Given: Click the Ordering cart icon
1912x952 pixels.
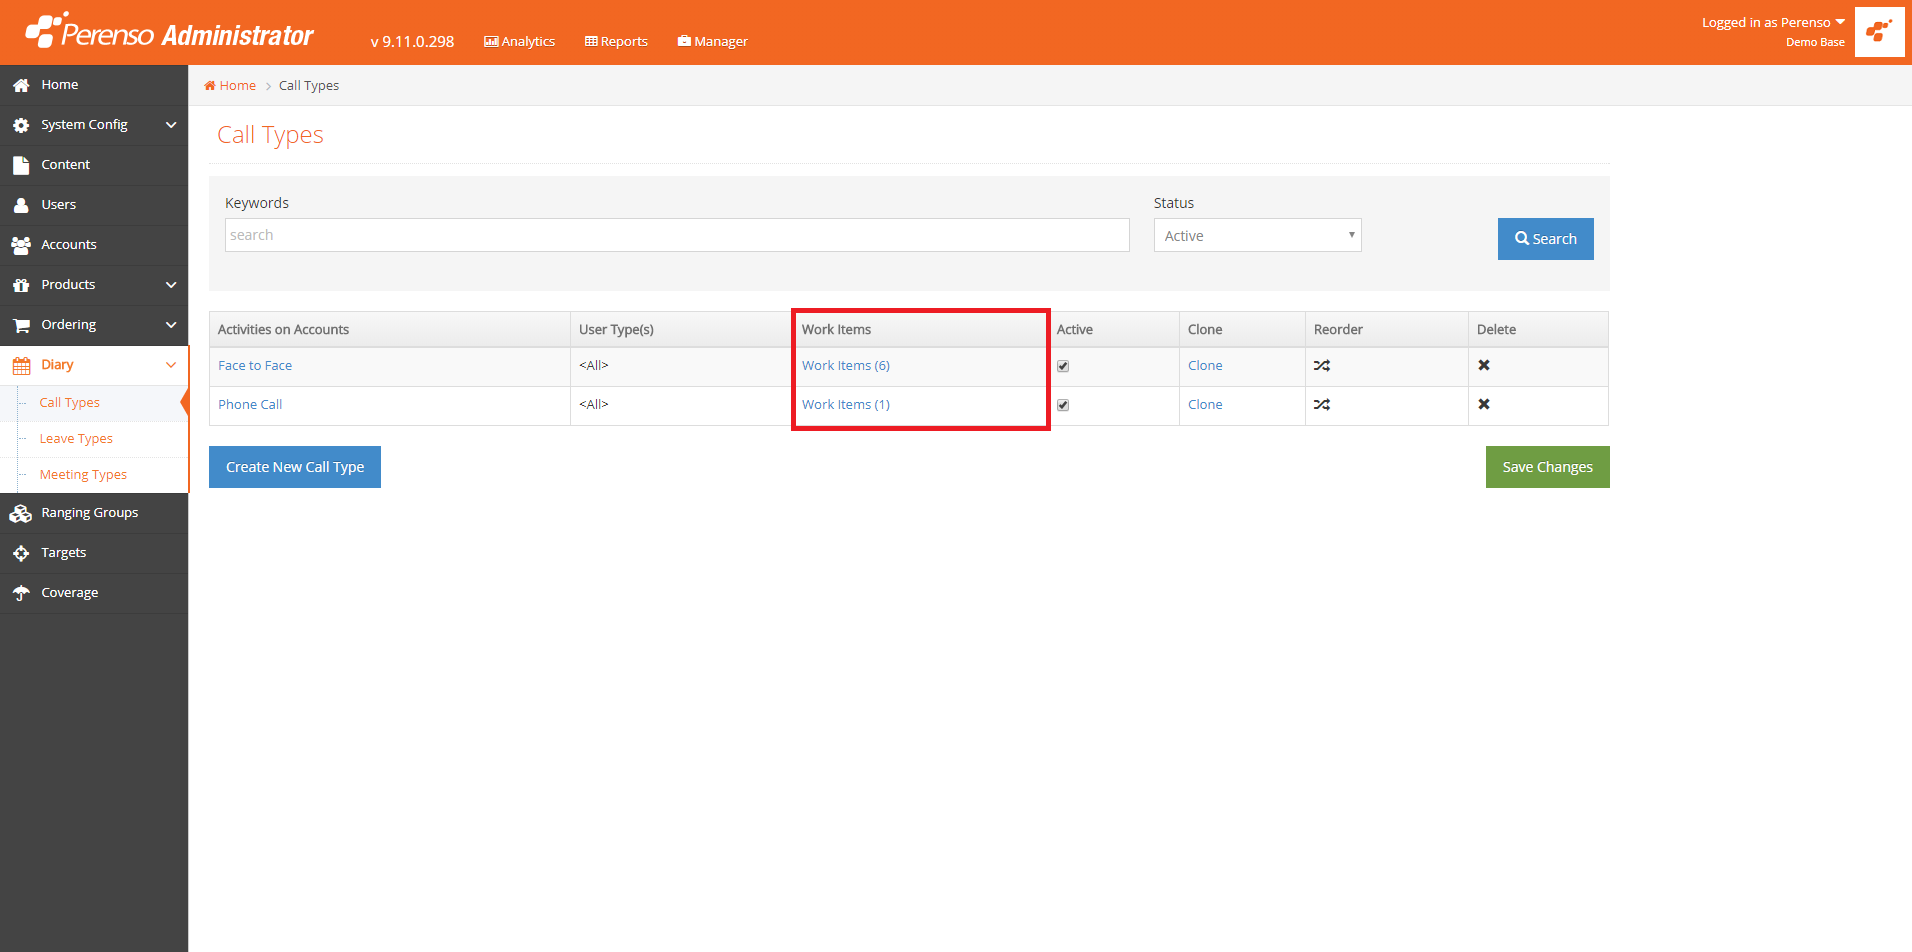Looking at the screenshot, I should 21,325.
